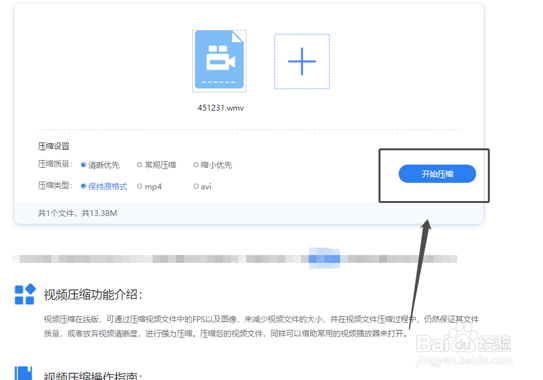This screenshot has height=380, width=543.
Task: Choose mp4 output format
Action: pos(149,186)
